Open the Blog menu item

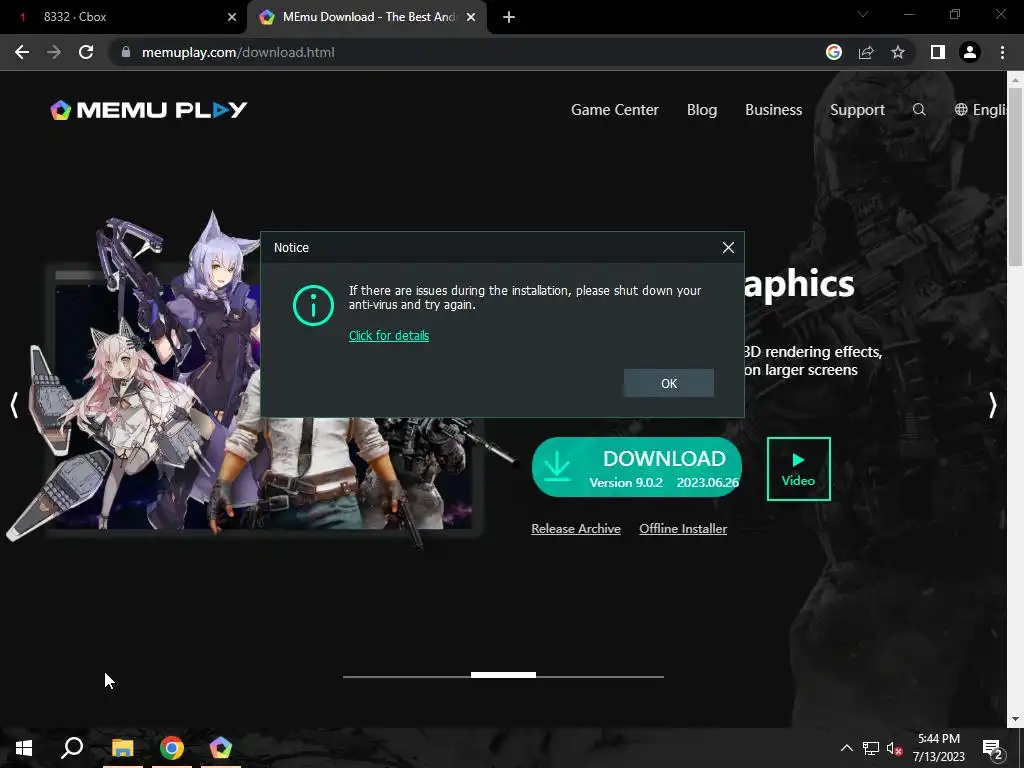702,110
